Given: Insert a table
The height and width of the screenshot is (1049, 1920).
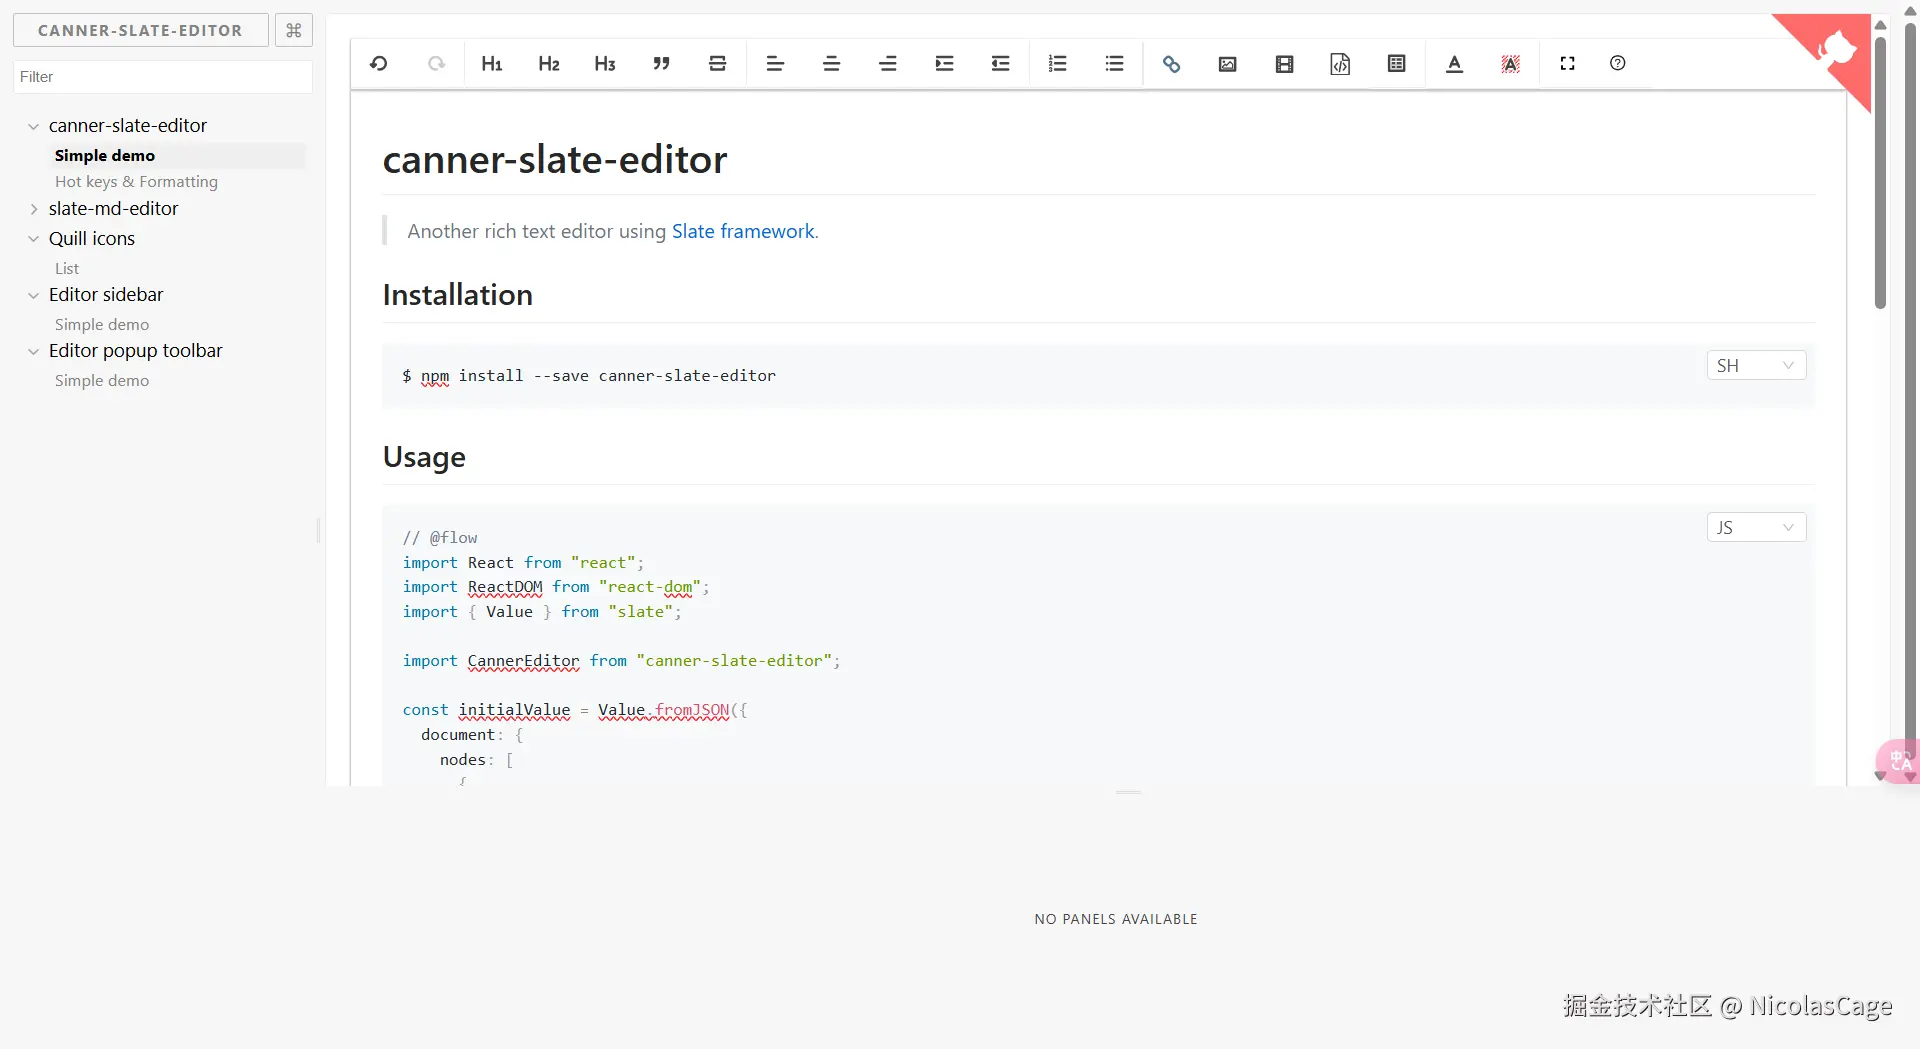Looking at the screenshot, I should pyautogui.click(x=1397, y=64).
